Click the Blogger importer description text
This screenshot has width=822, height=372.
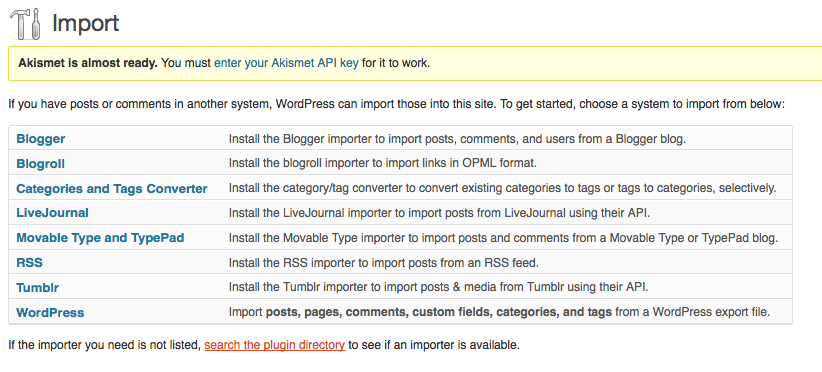click(457, 139)
